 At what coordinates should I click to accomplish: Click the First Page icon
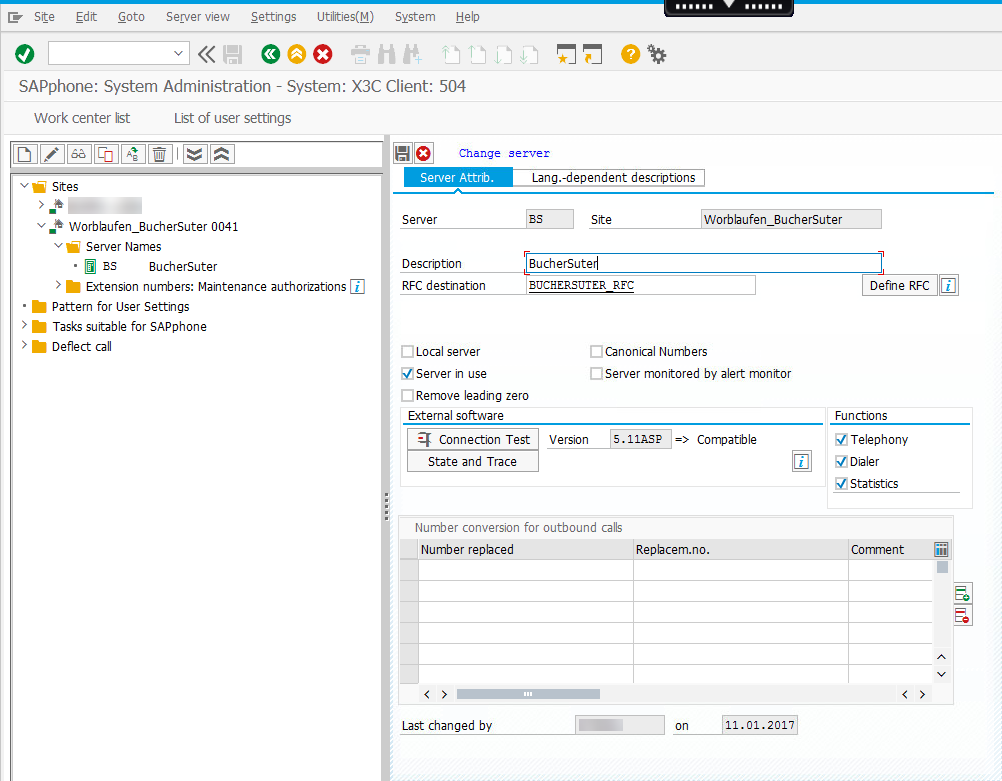tap(451, 54)
